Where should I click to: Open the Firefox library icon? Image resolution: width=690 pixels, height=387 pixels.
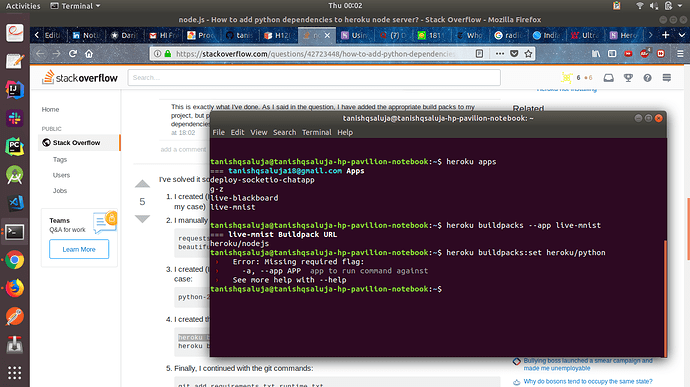point(596,54)
